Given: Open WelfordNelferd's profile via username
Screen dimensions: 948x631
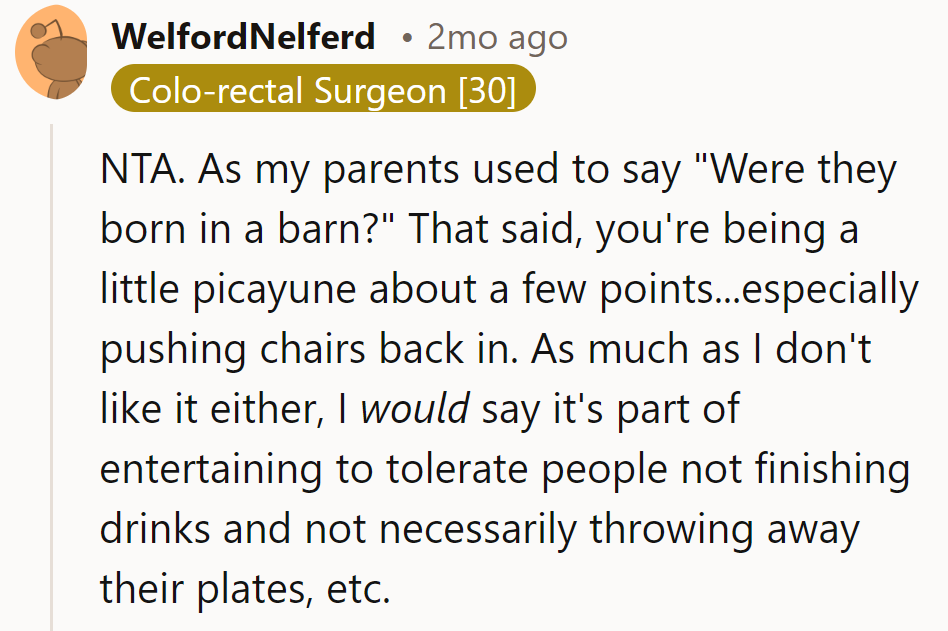Looking at the screenshot, I should 244,38.
